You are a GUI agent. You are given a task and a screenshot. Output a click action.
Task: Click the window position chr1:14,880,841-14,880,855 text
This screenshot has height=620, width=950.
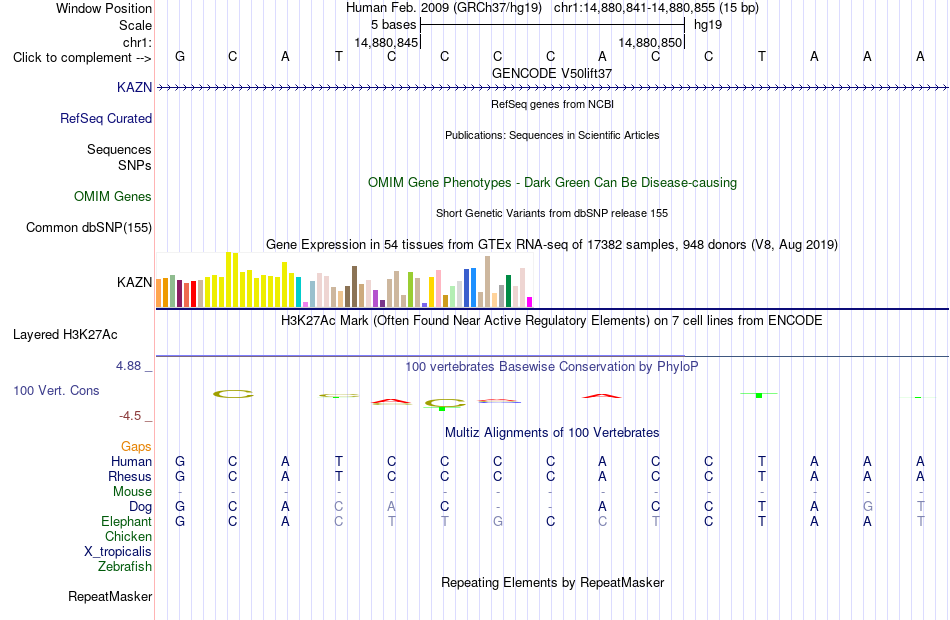coord(656,8)
